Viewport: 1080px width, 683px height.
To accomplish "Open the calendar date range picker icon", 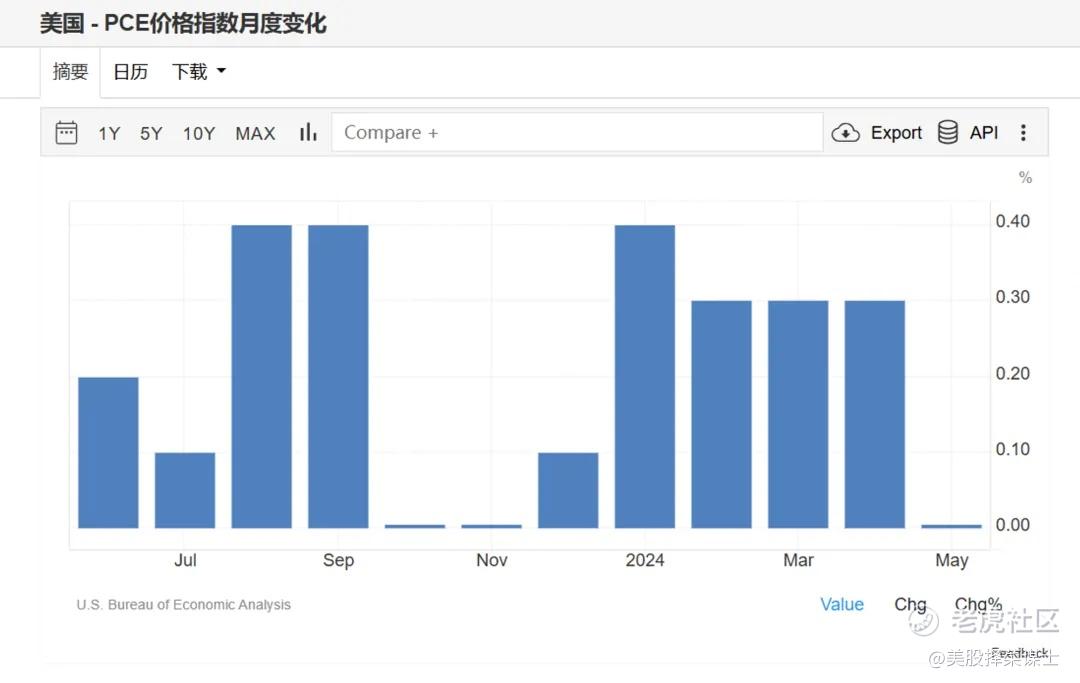I will click(x=66, y=132).
